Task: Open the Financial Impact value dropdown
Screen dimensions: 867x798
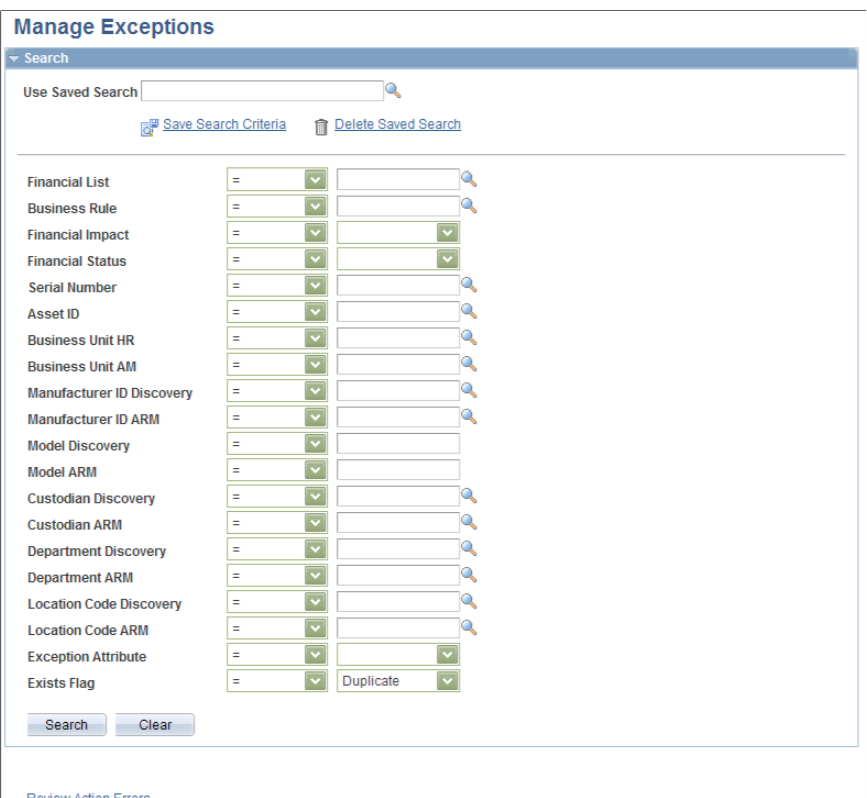Action: [x=448, y=232]
